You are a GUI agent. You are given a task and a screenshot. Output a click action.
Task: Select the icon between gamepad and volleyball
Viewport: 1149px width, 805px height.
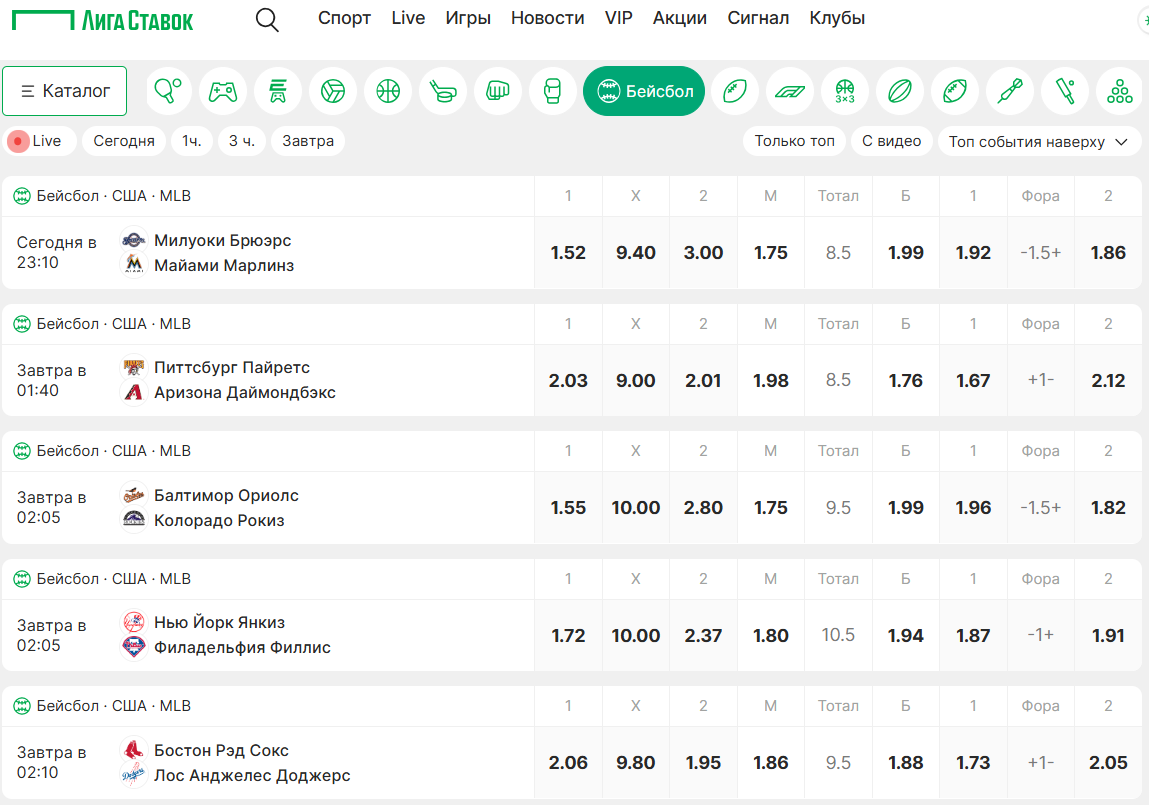point(278,91)
